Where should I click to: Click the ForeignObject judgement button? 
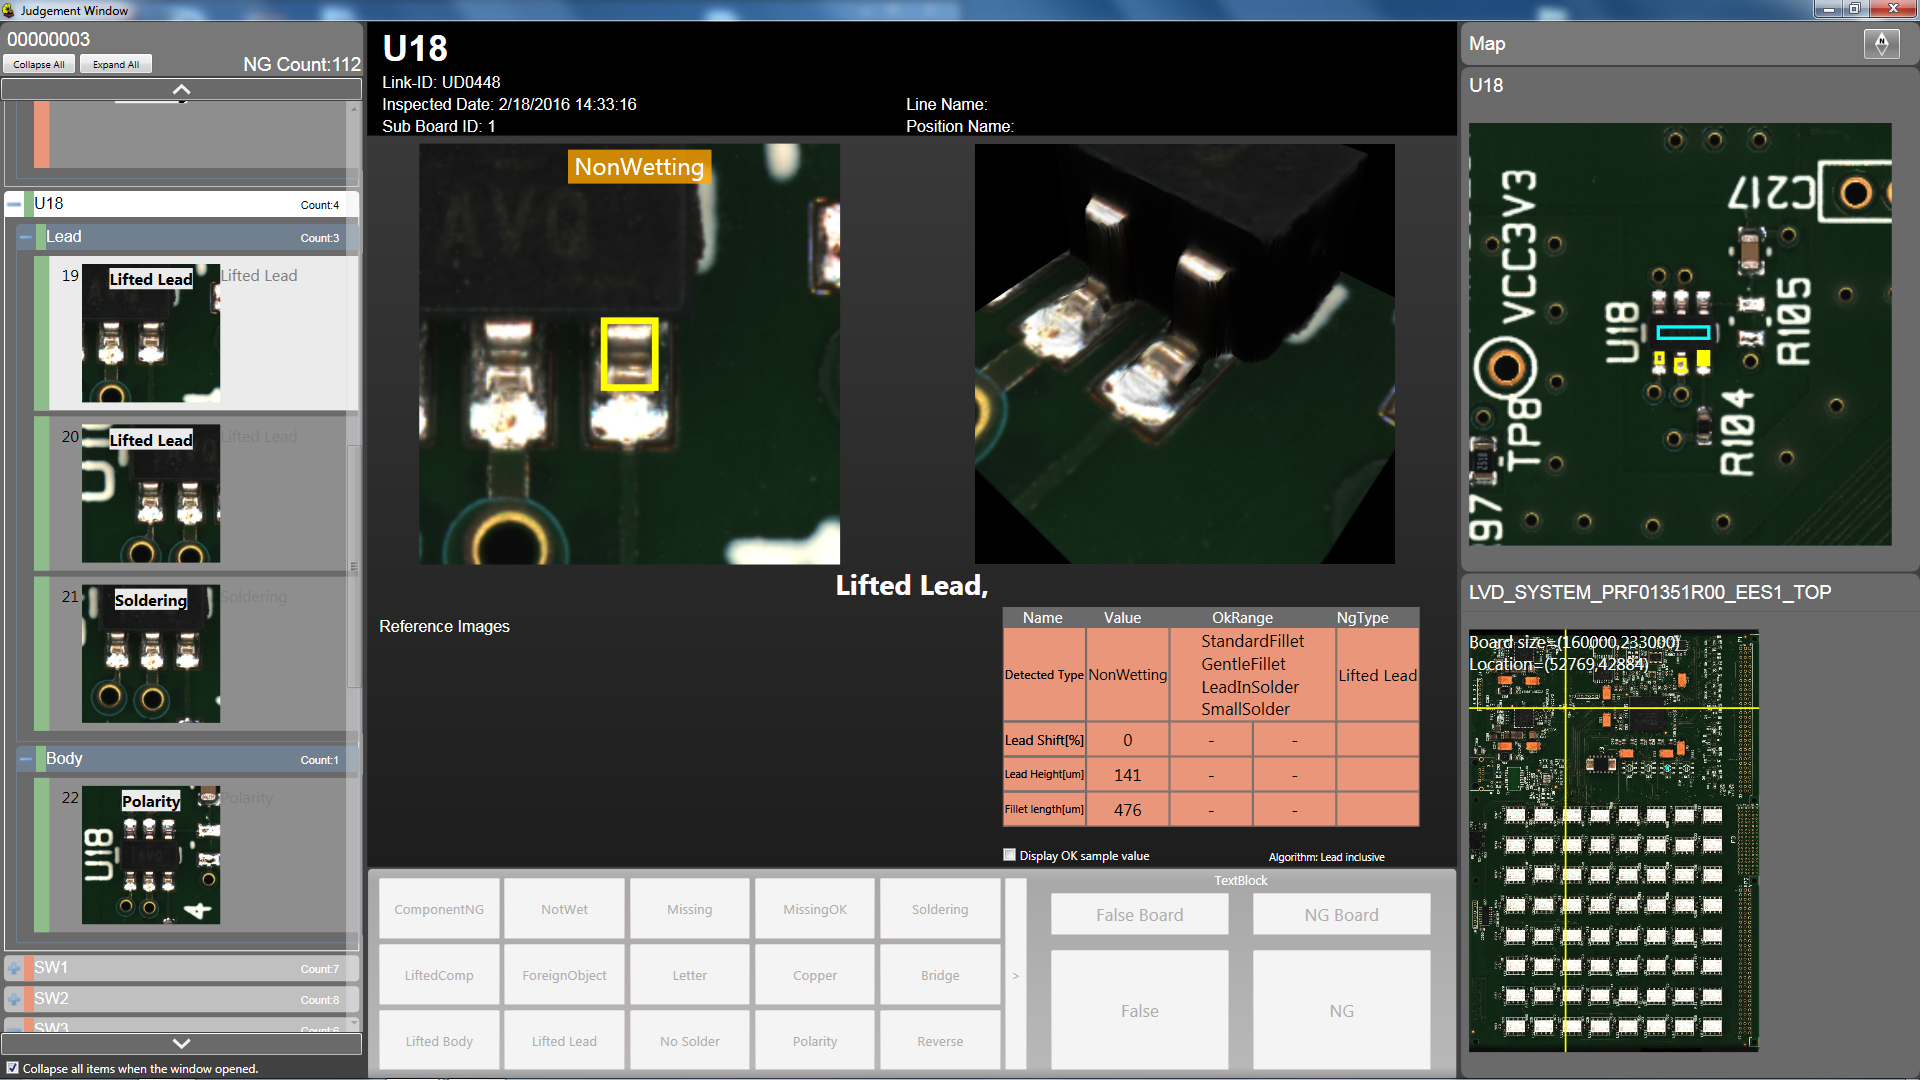point(564,975)
